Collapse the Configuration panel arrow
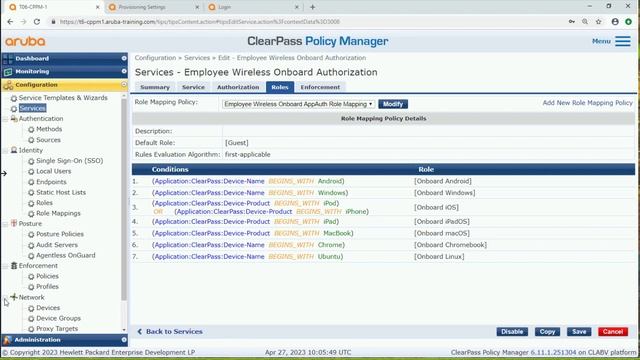The height and width of the screenshot is (360, 640). [124, 84]
